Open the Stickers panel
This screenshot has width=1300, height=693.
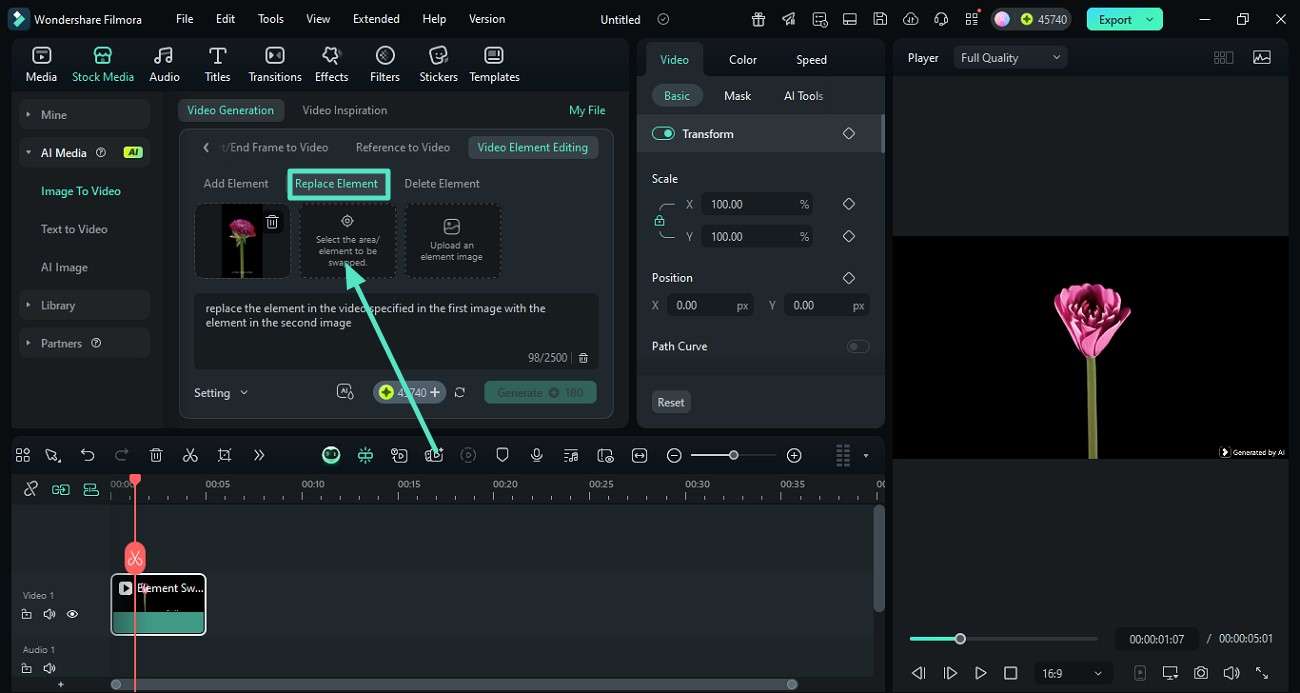pos(438,64)
